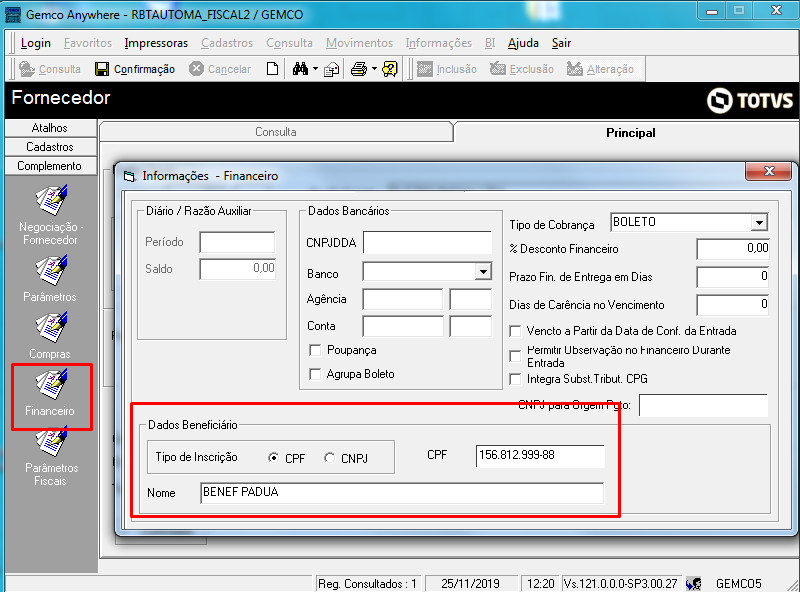Click the status bar user icon
This screenshot has height=592, width=800.
694,583
